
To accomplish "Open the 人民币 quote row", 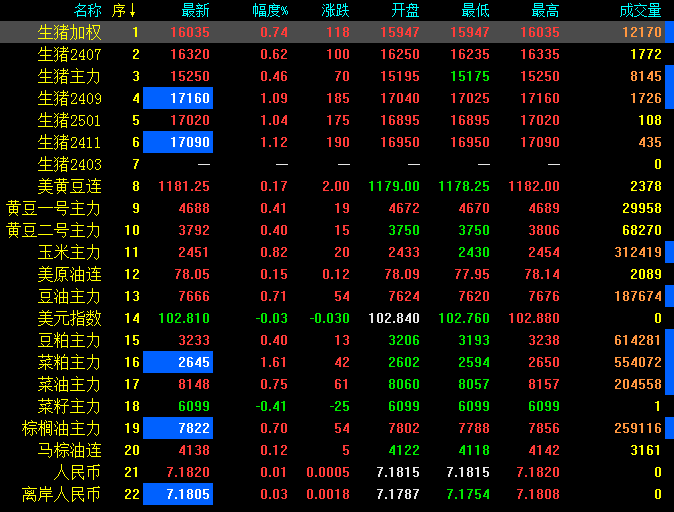I will pos(337,472).
